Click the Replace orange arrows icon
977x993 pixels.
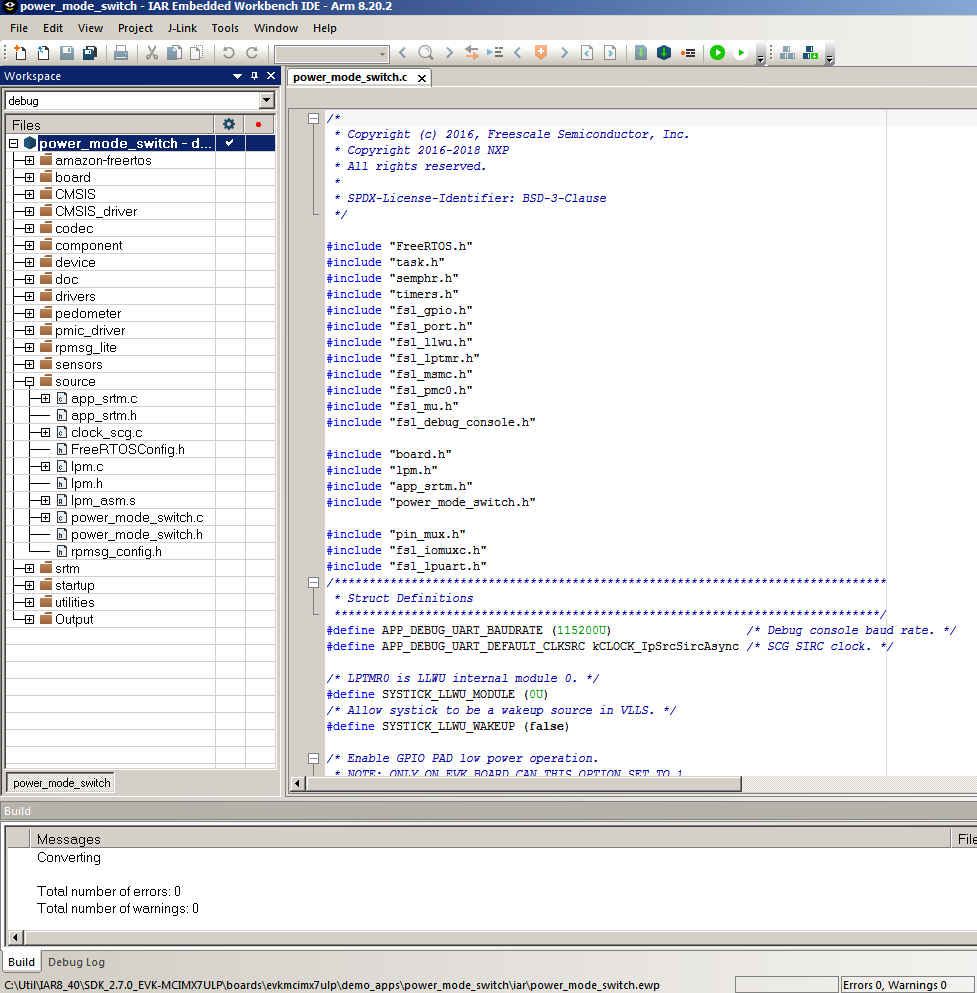[x=472, y=53]
